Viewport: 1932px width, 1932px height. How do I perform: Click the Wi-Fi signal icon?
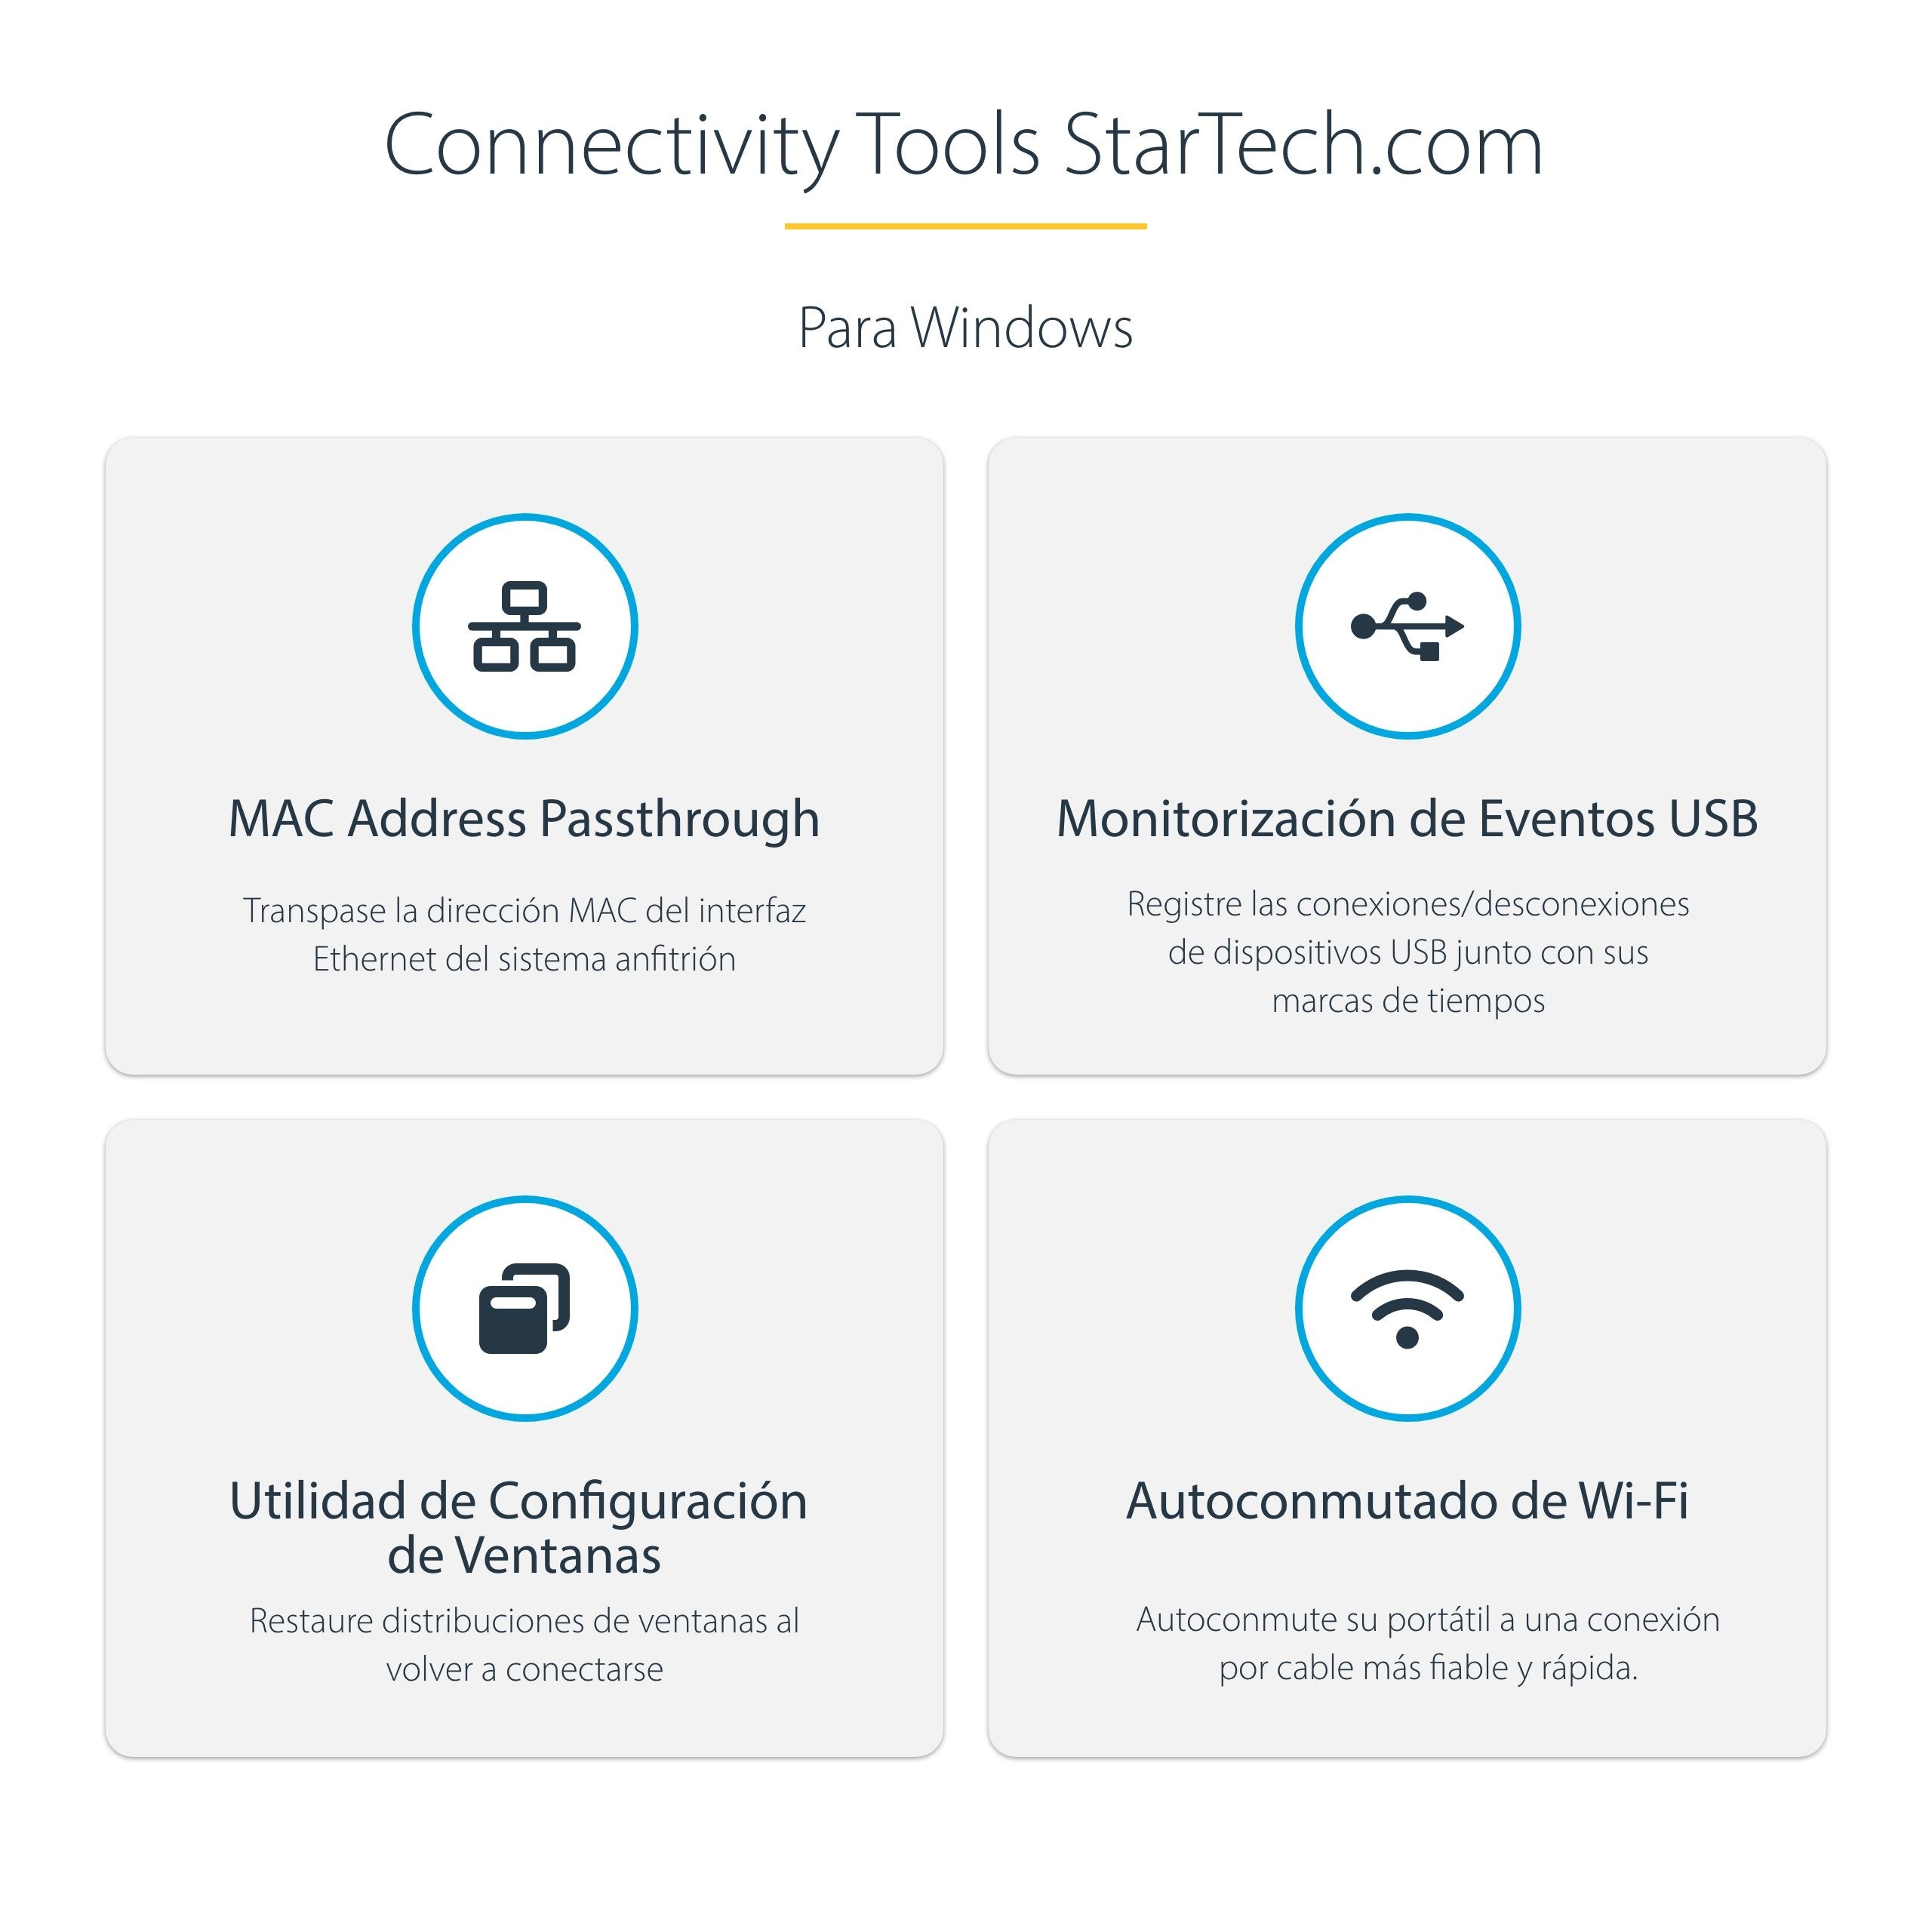[1407, 1309]
